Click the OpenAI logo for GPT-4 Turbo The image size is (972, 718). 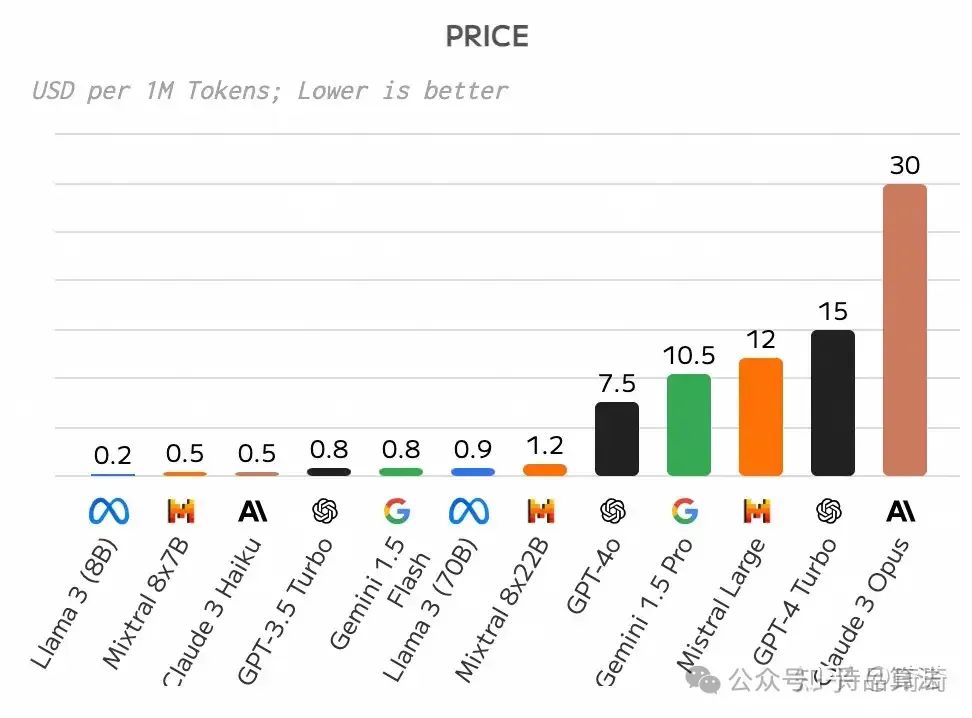click(829, 512)
